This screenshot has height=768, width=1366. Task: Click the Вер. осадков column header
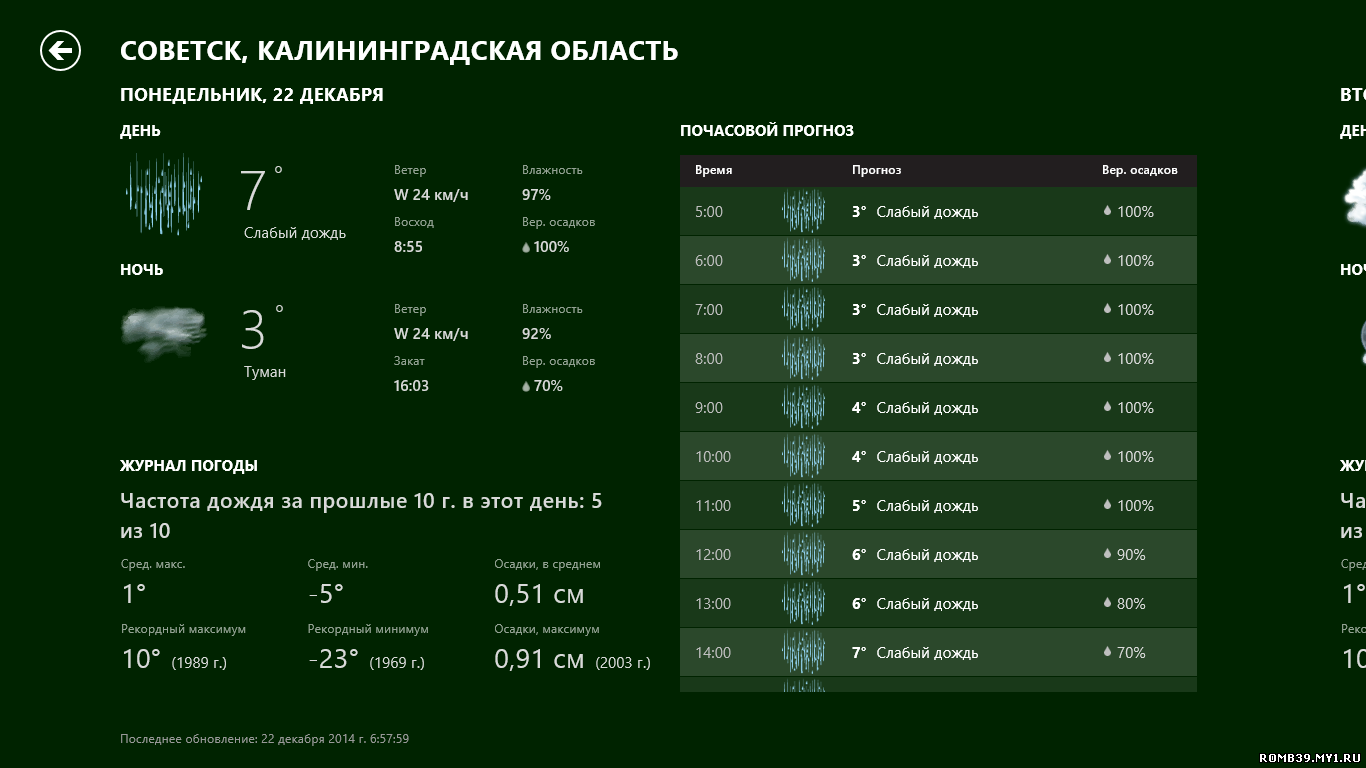1139,170
